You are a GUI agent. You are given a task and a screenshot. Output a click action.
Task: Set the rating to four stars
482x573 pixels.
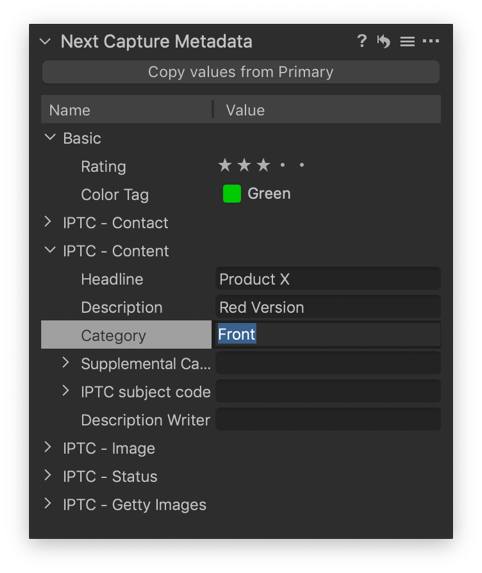[282, 165]
